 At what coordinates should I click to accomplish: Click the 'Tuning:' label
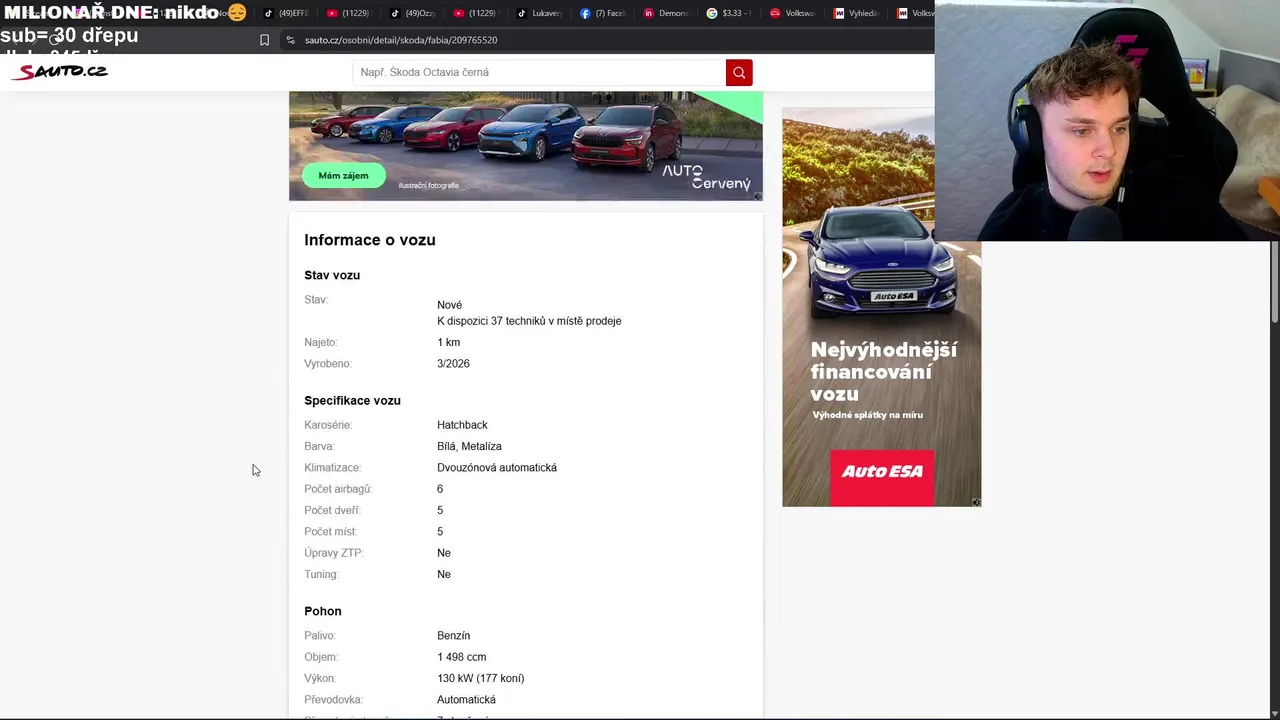tap(321, 574)
